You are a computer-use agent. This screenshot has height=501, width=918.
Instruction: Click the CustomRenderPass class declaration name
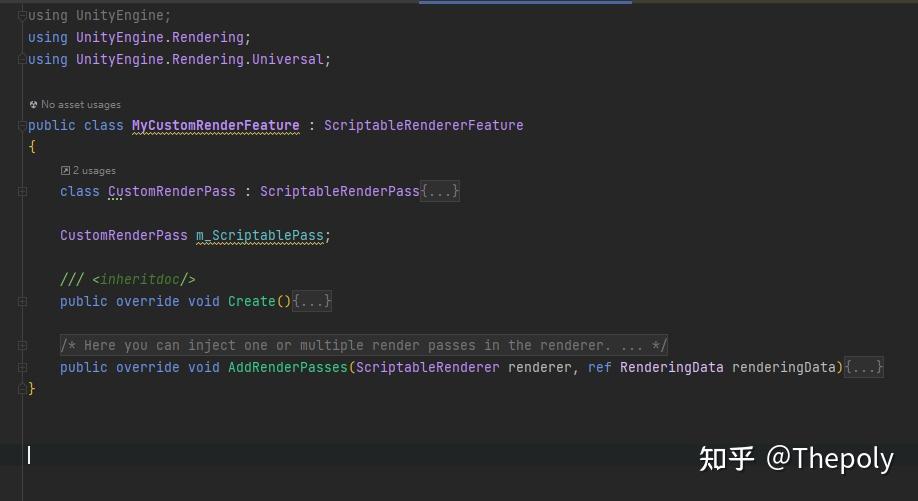coord(172,191)
